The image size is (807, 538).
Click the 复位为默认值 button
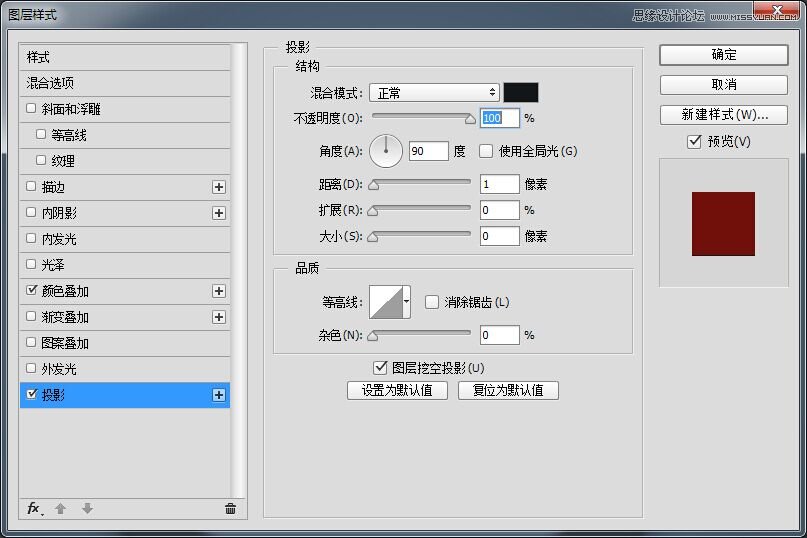[508, 390]
